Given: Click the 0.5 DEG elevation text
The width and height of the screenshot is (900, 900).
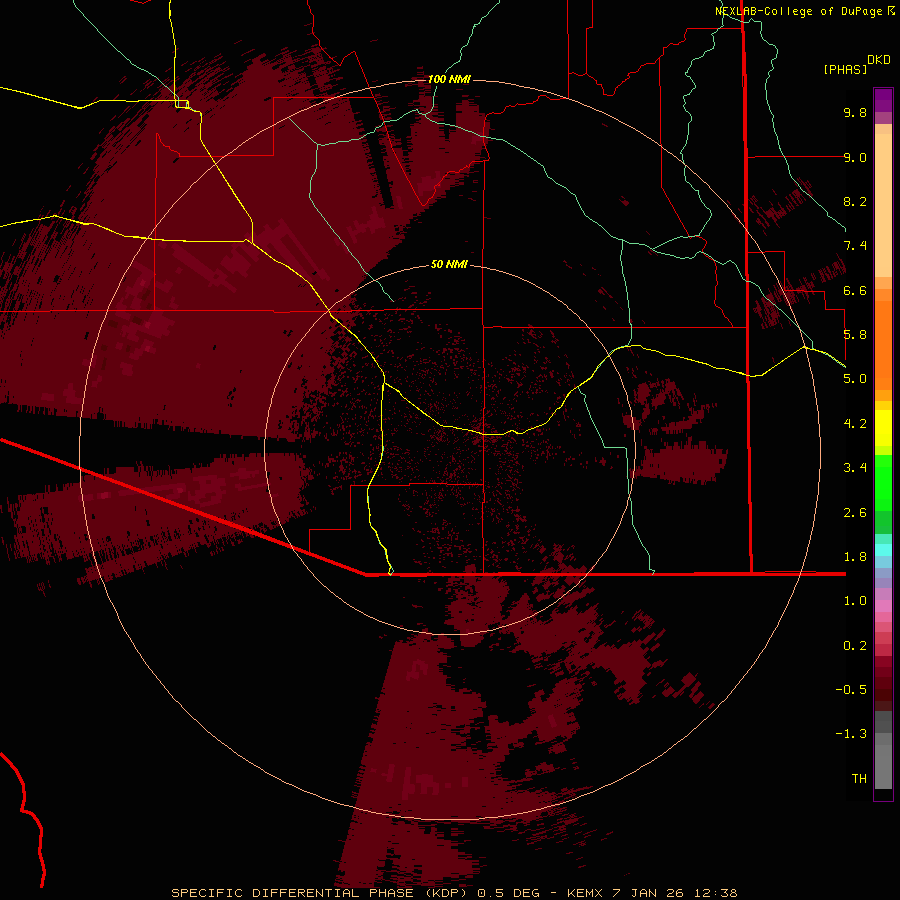Looking at the screenshot, I should [x=509, y=893].
